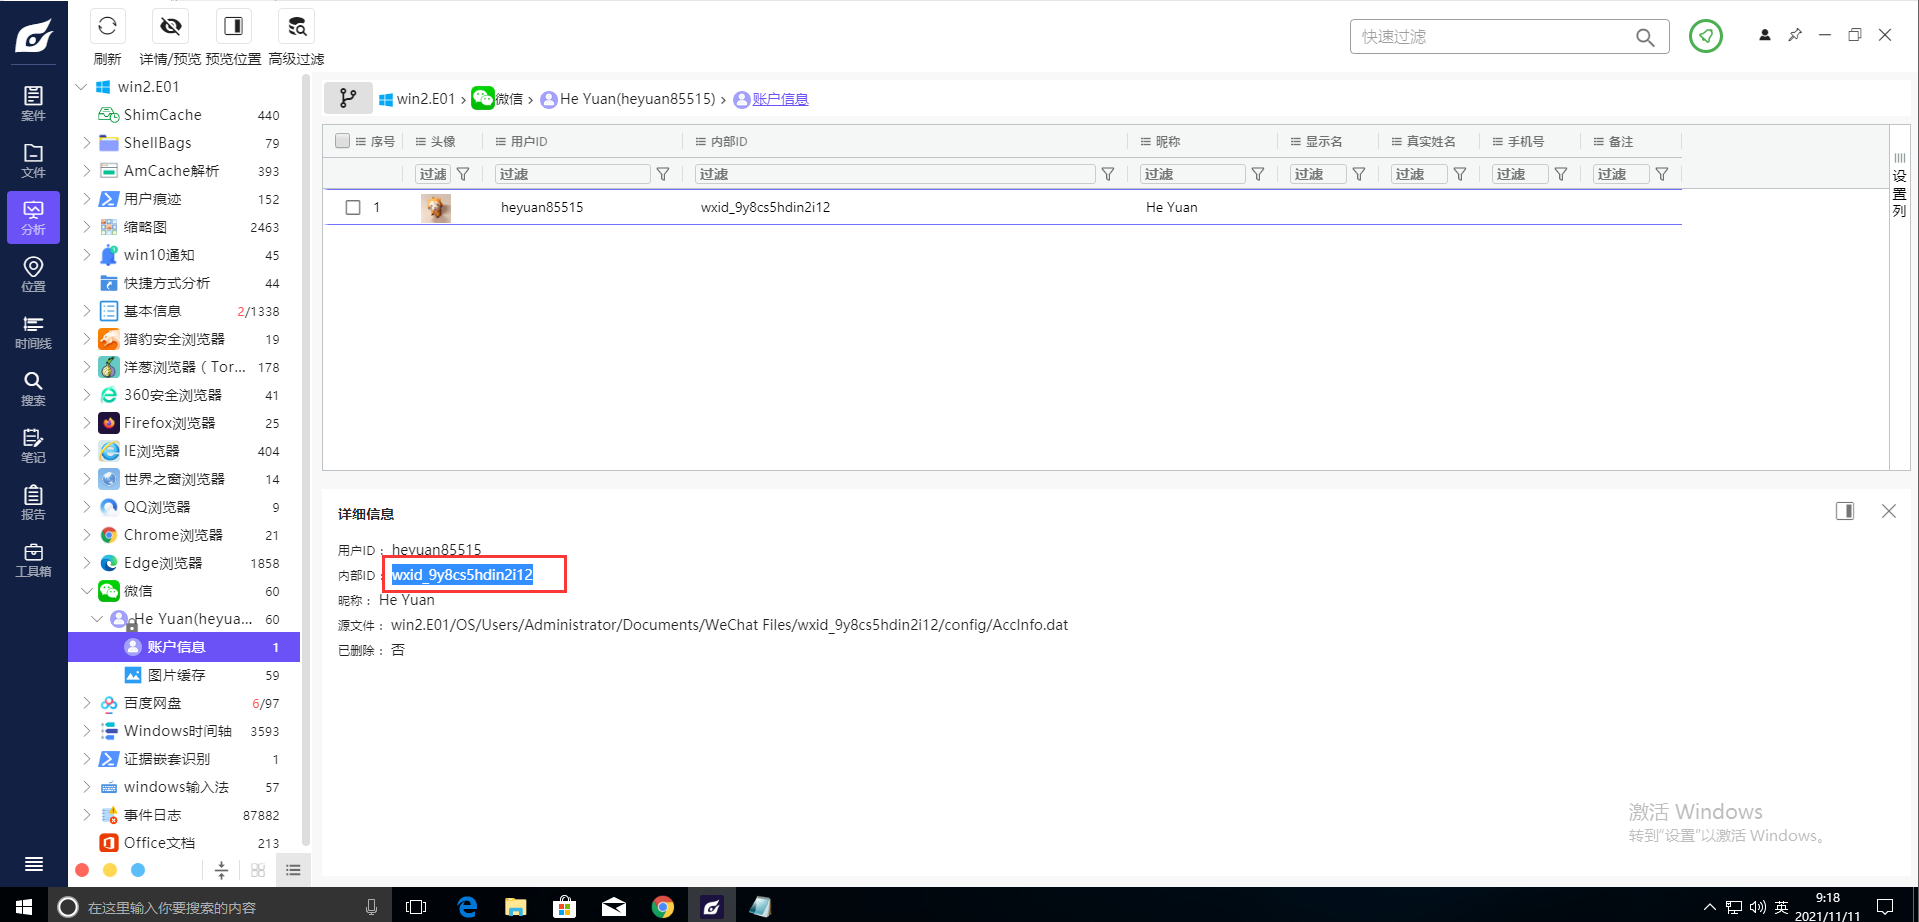Image resolution: width=1919 pixels, height=922 pixels.
Task: Open the 时间线 sidebar section
Action: [x=33, y=331]
